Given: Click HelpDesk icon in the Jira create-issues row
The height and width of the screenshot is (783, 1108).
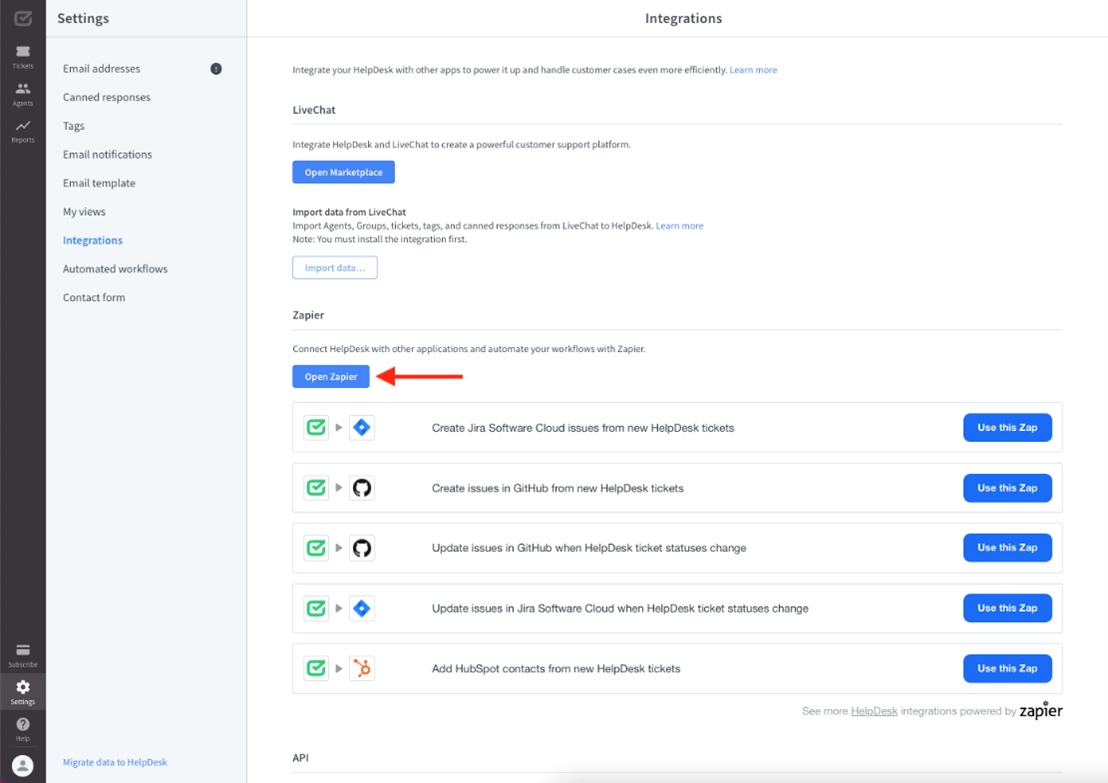Looking at the screenshot, I should [316, 428].
